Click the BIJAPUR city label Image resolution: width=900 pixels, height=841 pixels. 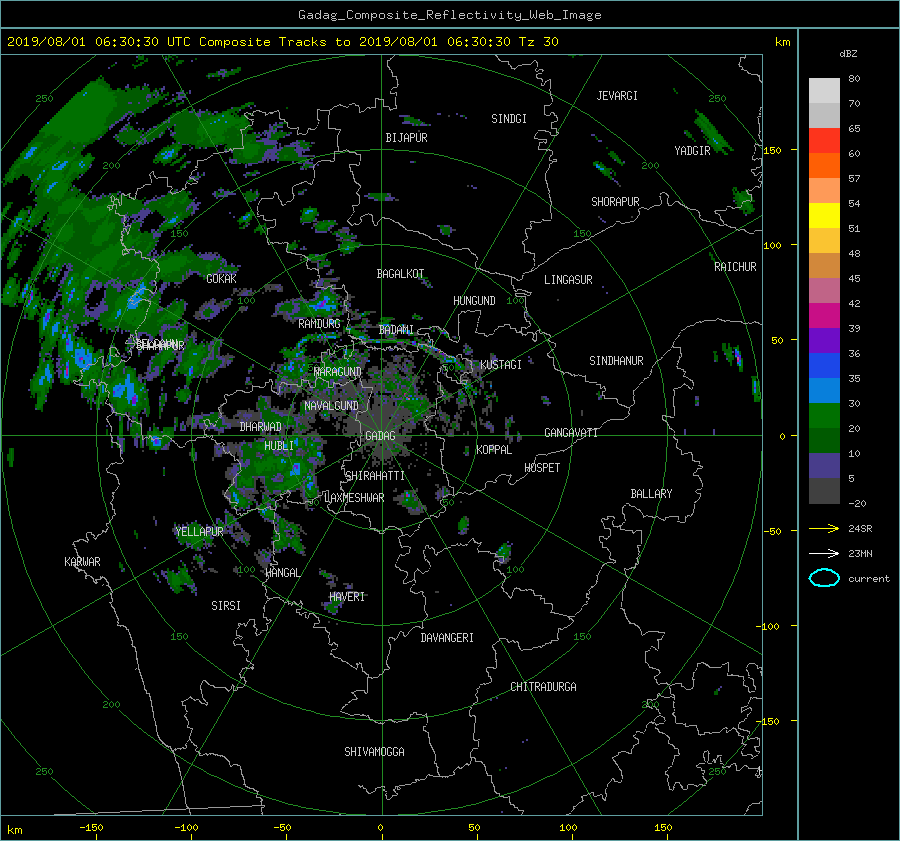[406, 138]
